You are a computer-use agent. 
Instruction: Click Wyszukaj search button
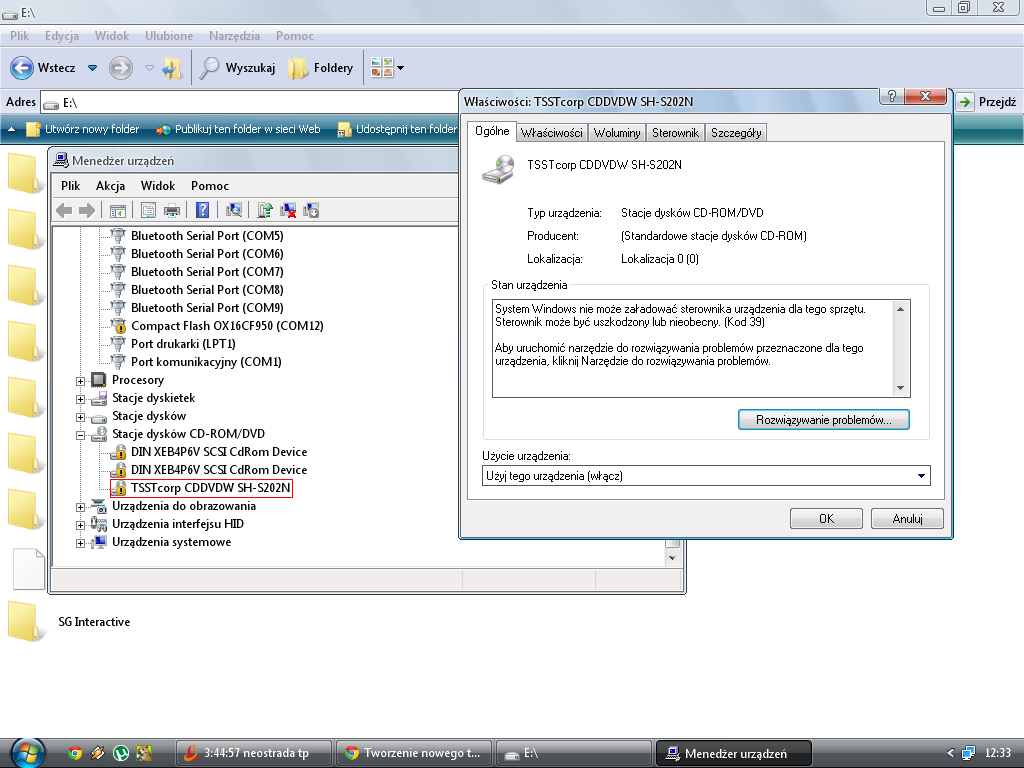pos(237,68)
